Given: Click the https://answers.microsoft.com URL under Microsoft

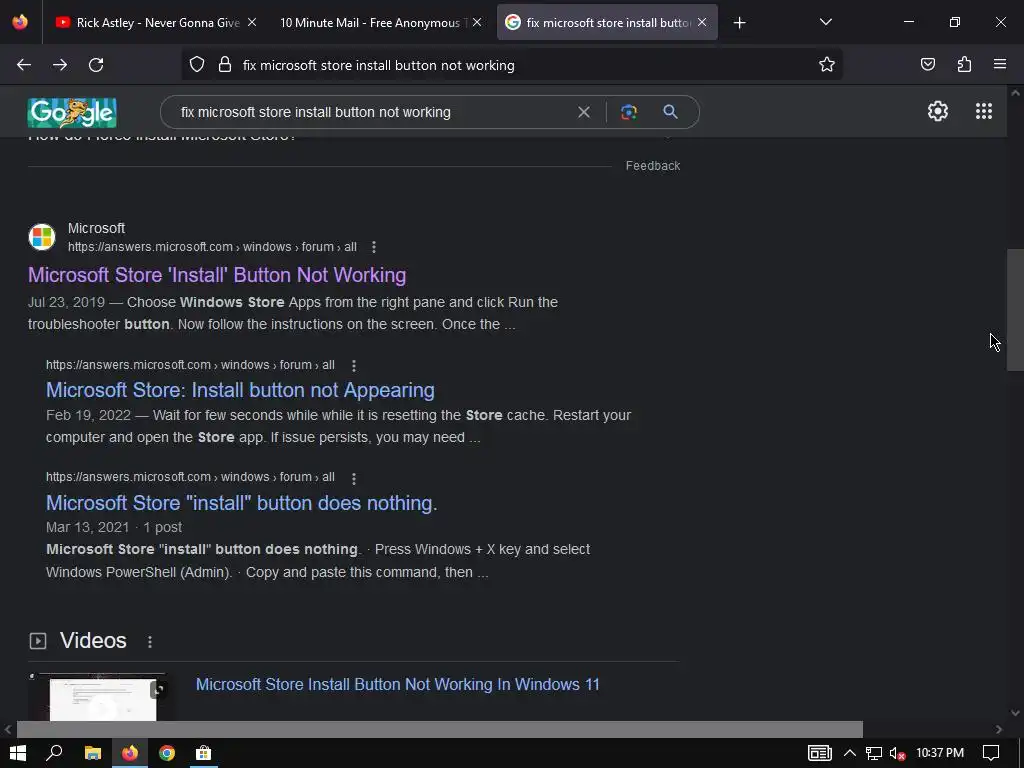Looking at the screenshot, I should pos(212,247).
